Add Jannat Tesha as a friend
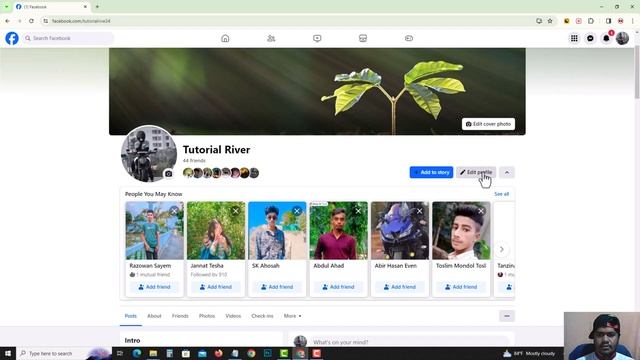 coord(216,287)
